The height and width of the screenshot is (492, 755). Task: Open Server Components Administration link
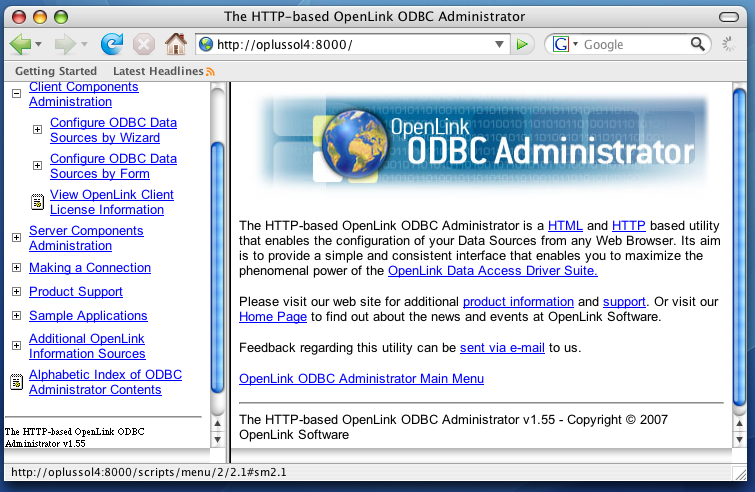pyautogui.click(x=86, y=238)
